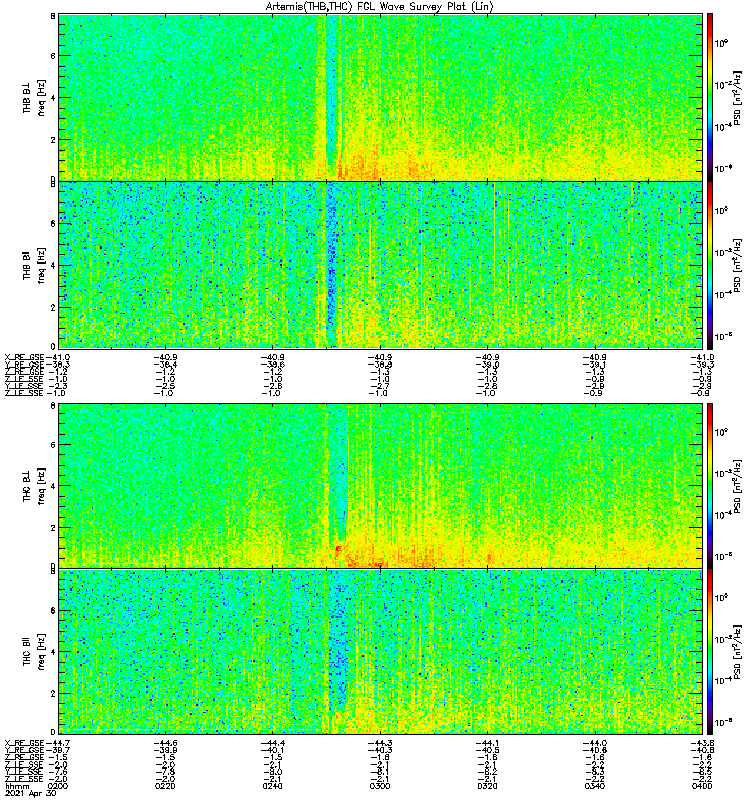The height and width of the screenshot is (800, 750).
Task: Click the 'THB B∥' axis label of the second panel
Action: pyautogui.click(x=27, y=265)
